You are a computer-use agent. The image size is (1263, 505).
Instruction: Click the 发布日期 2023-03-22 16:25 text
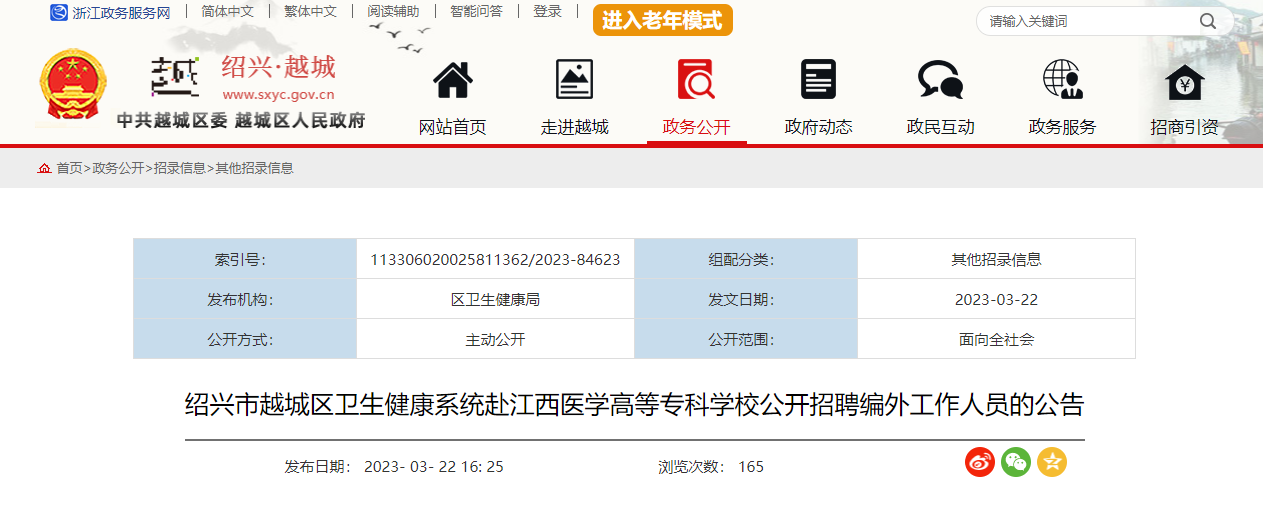(x=394, y=467)
